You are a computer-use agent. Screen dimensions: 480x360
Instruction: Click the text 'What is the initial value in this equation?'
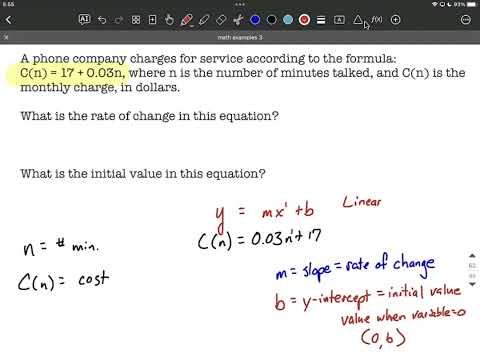(x=143, y=174)
